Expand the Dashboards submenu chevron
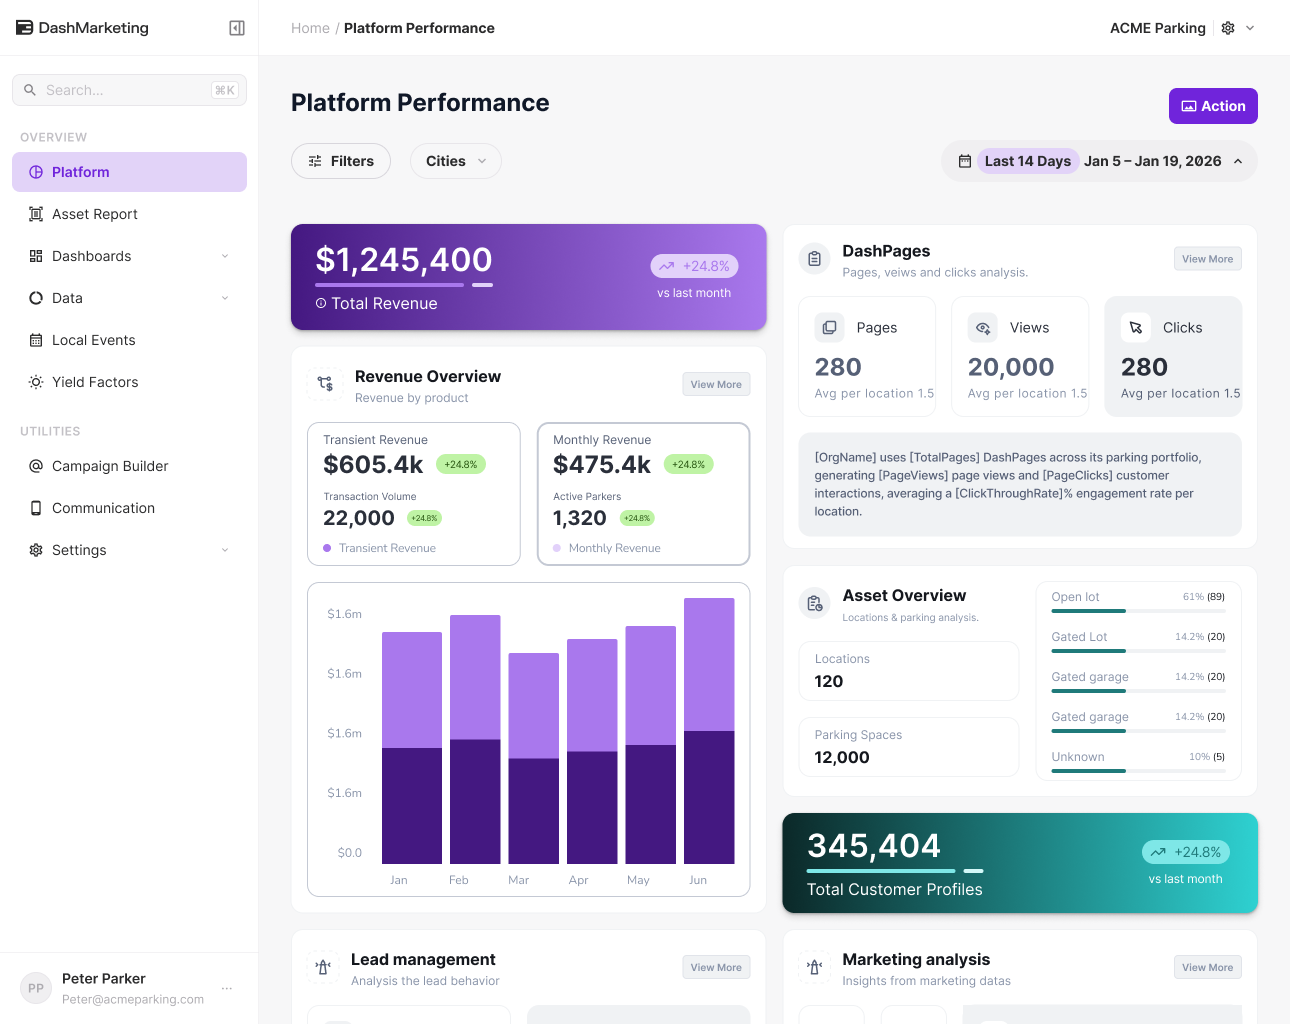 pos(225,256)
